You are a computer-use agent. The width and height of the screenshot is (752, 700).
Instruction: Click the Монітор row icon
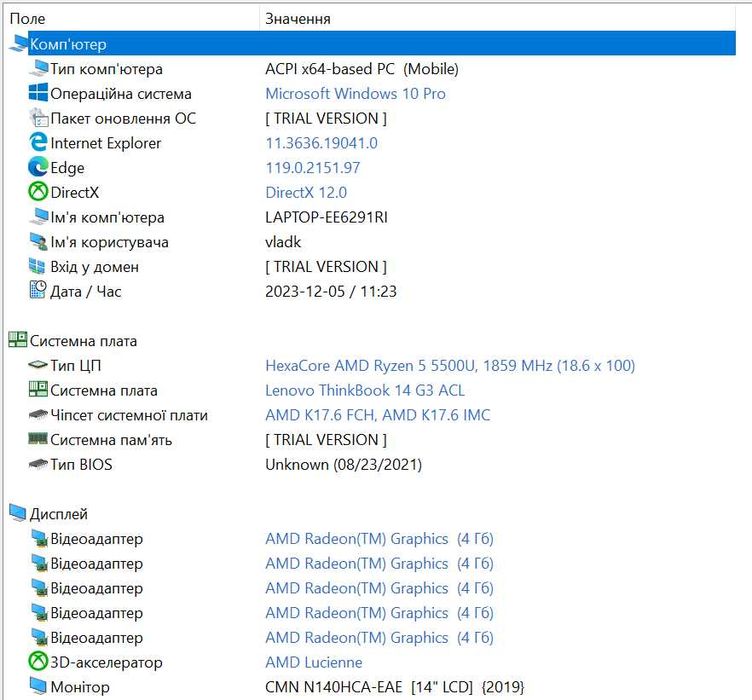(x=38, y=686)
